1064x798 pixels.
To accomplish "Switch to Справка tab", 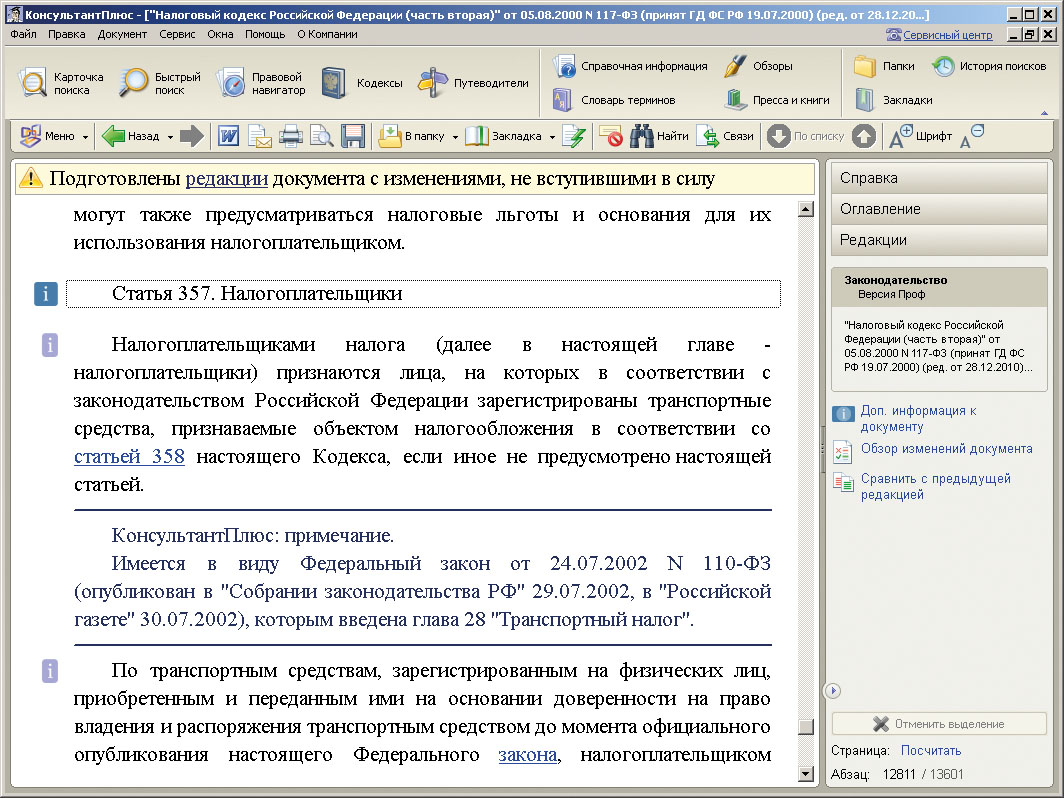I will (939, 178).
